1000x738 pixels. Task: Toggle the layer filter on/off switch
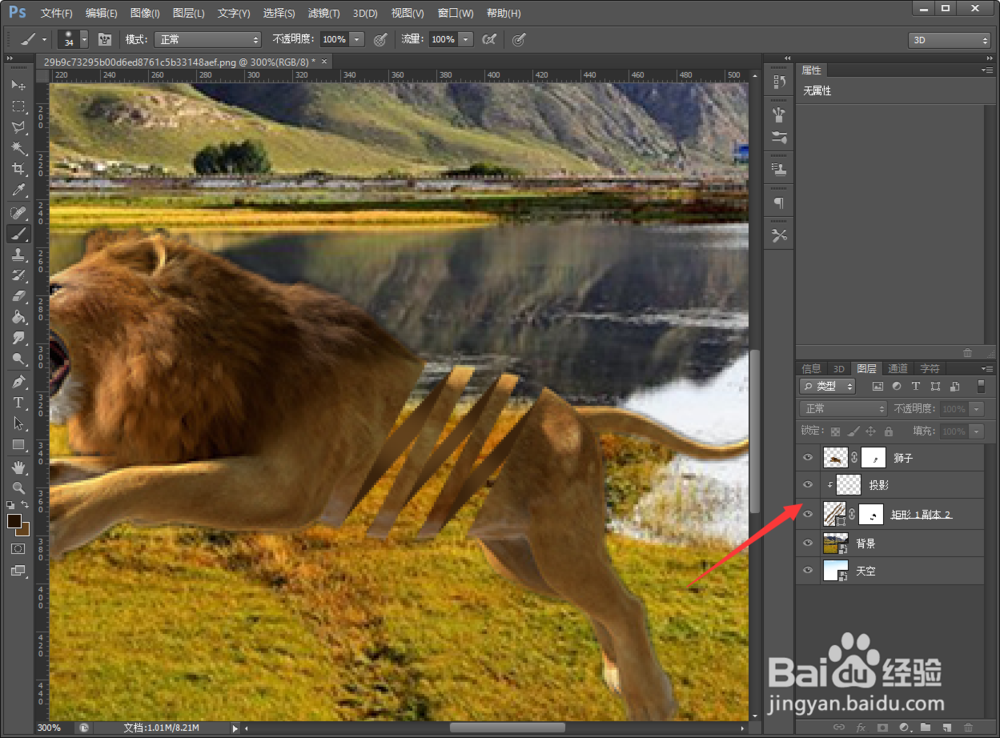coord(981,386)
